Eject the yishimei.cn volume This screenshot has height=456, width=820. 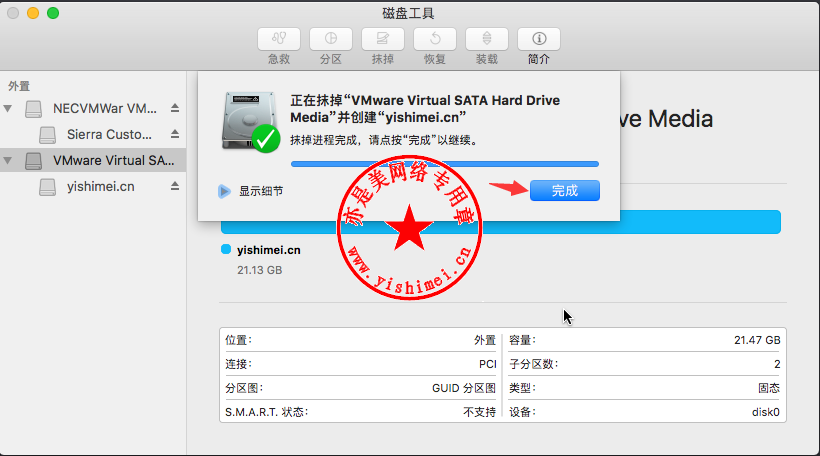(175, 186)
